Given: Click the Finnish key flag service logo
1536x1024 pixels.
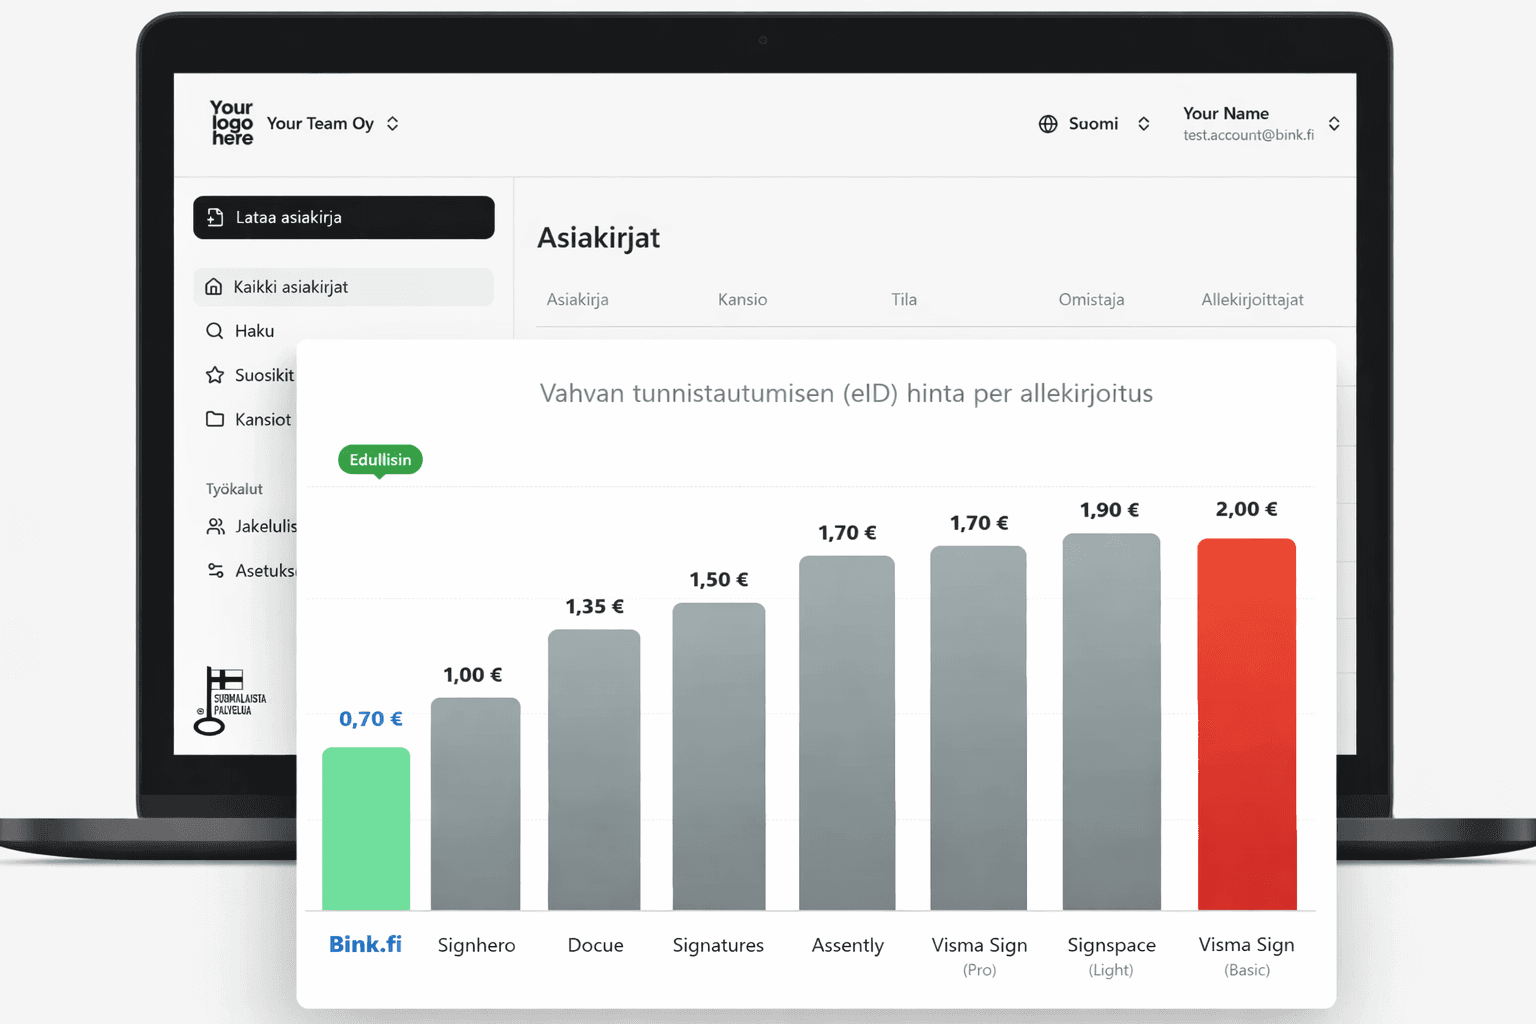Looking at the screenshot, I should (228, 700).
